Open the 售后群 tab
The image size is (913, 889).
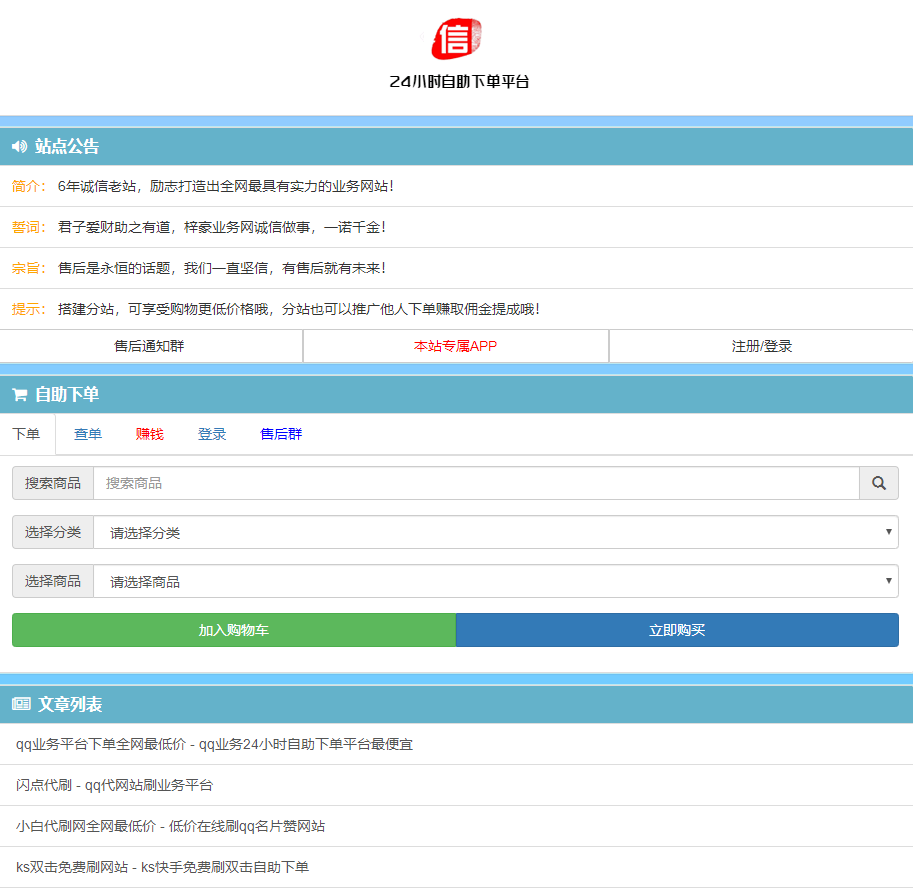pos(279,434)
